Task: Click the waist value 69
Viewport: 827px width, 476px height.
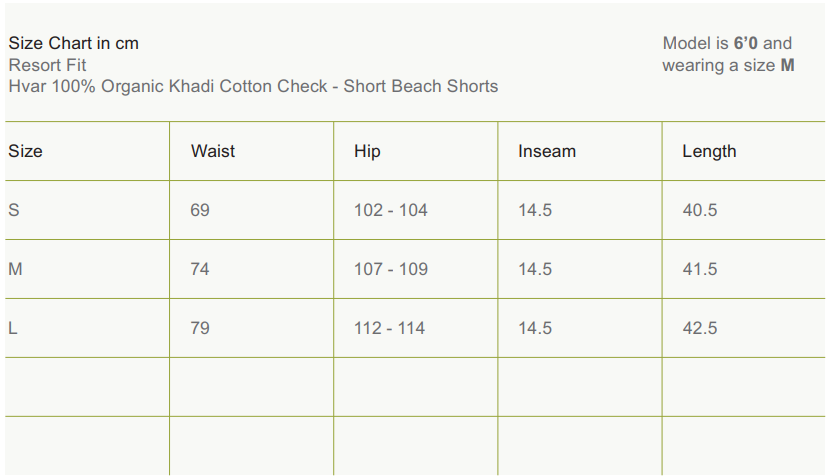Action: click(200, 210)
